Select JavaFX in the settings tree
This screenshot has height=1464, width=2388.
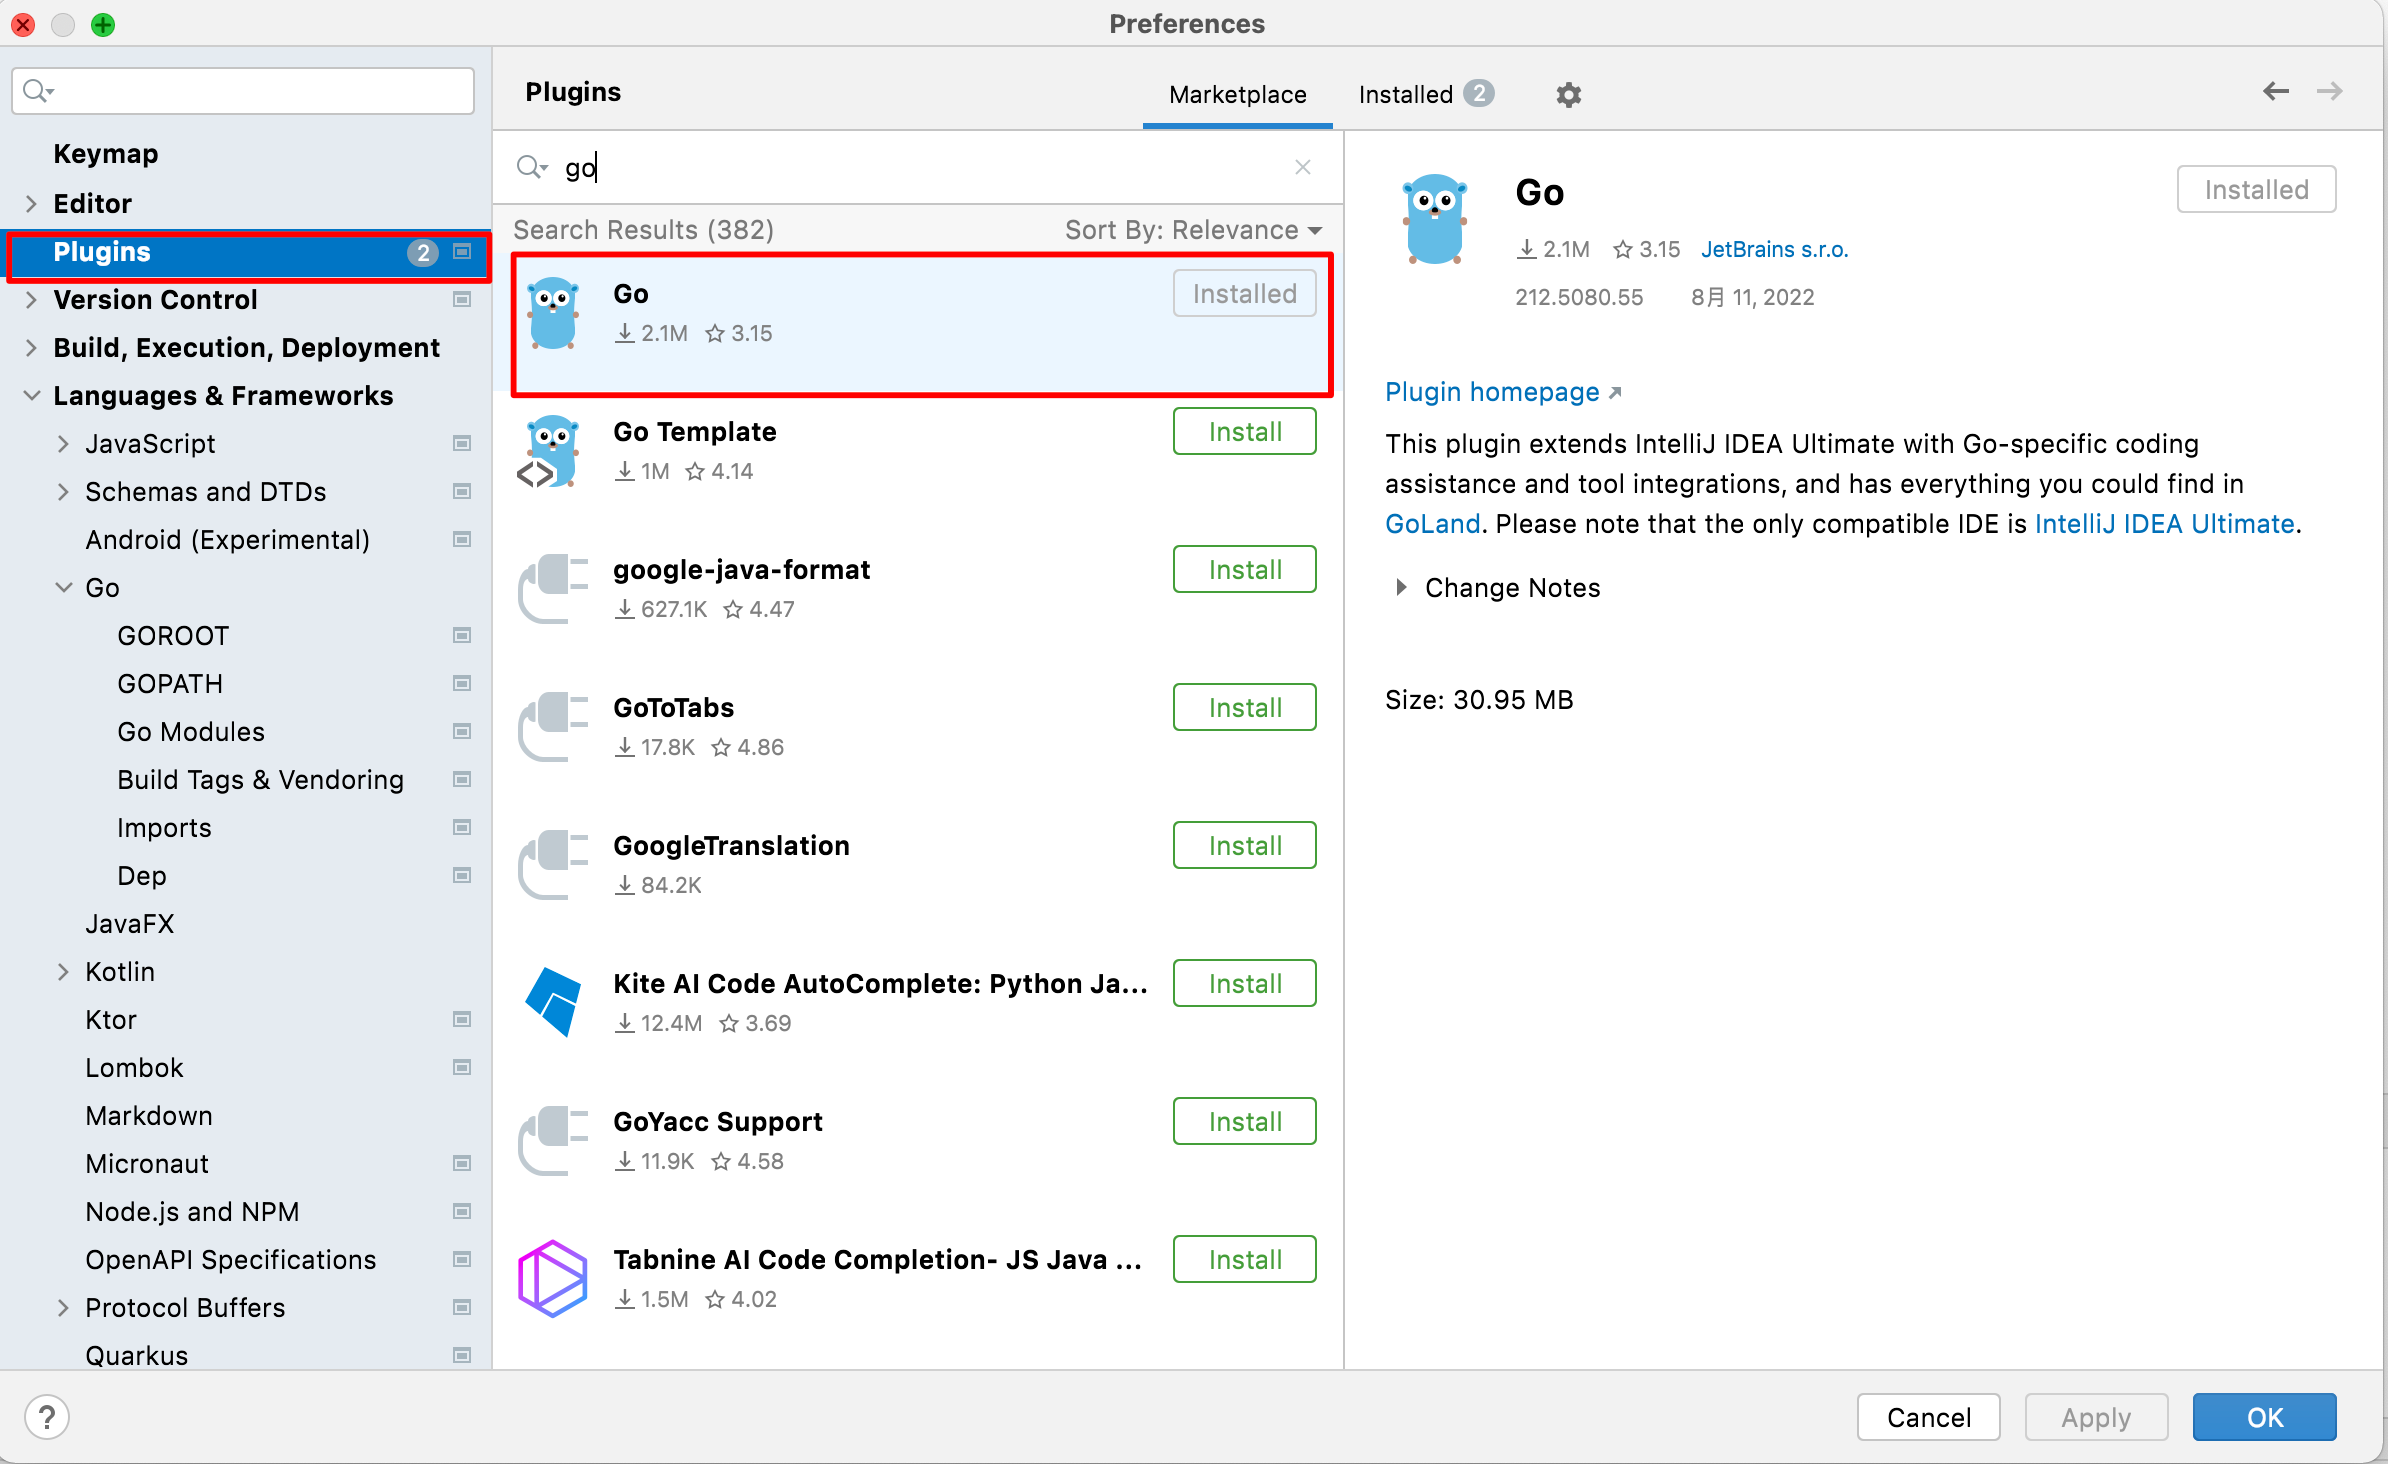click(x=129, y=924)
